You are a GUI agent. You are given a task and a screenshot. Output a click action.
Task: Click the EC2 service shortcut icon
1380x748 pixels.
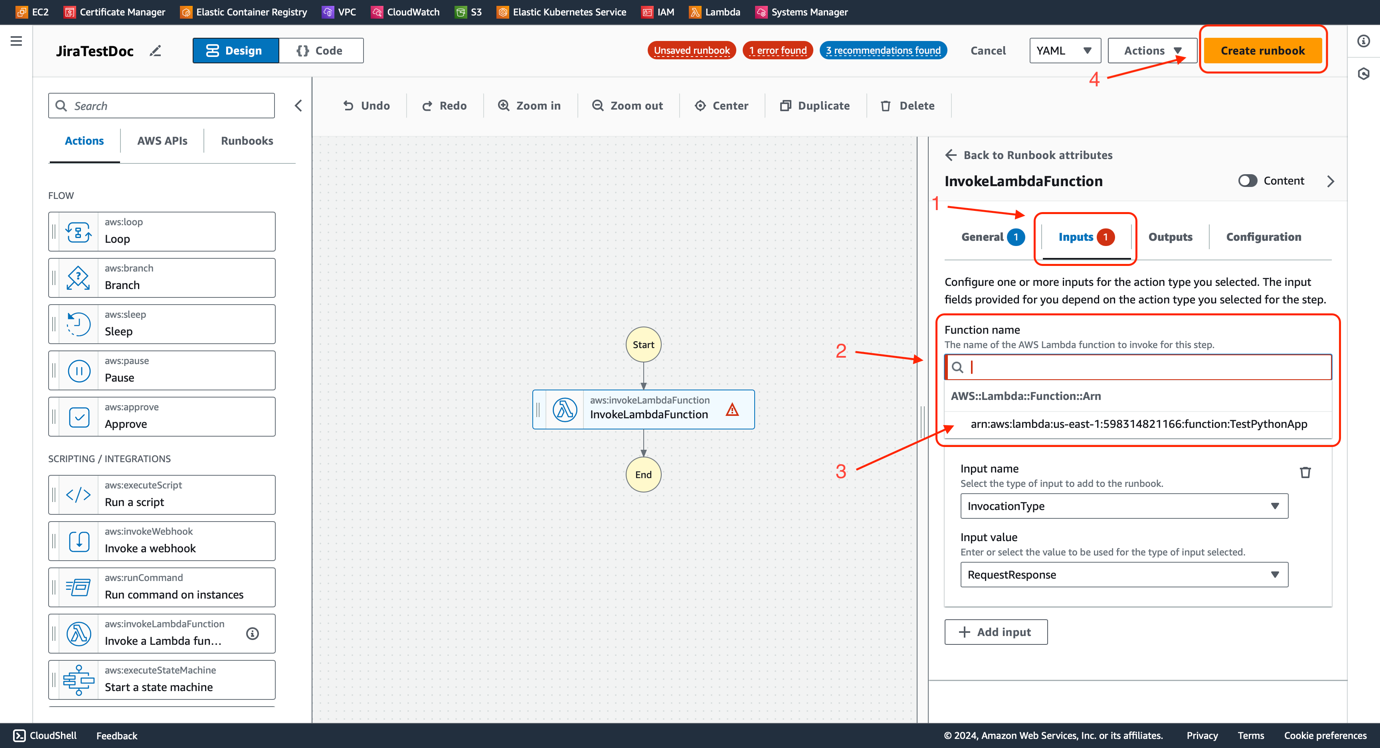coord(22,12)
